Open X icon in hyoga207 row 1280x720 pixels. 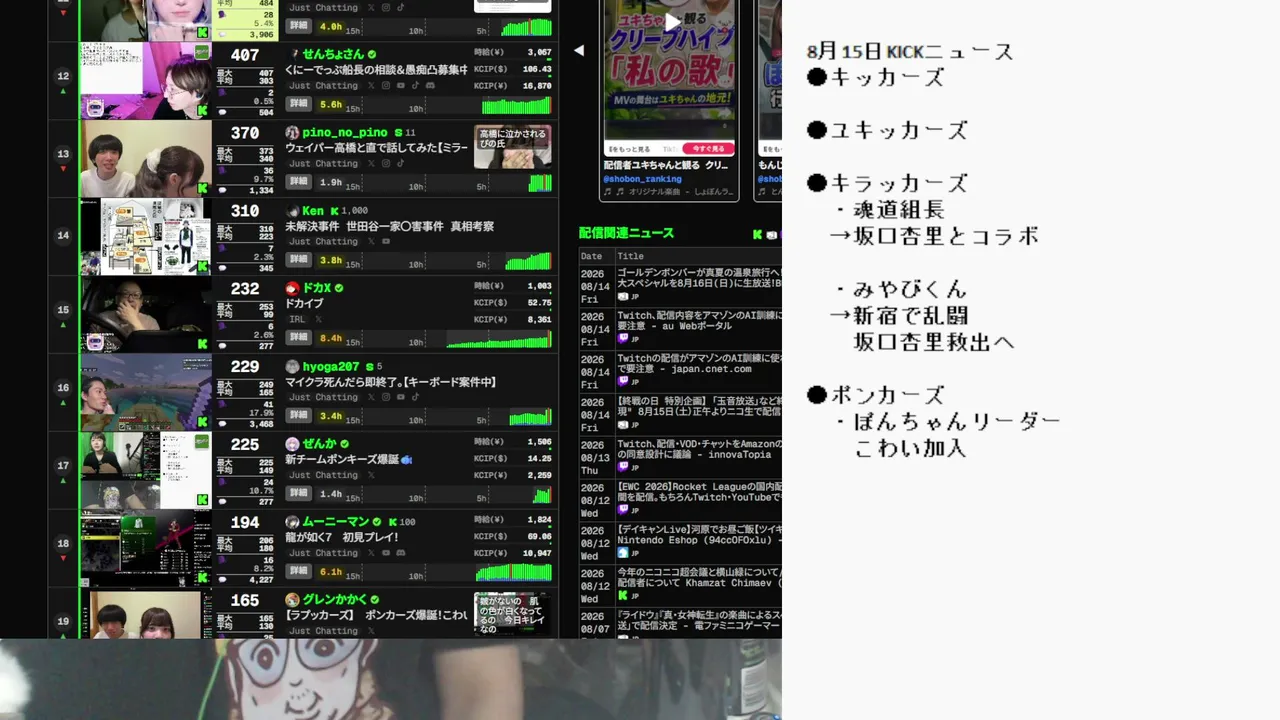click(371, 398)
